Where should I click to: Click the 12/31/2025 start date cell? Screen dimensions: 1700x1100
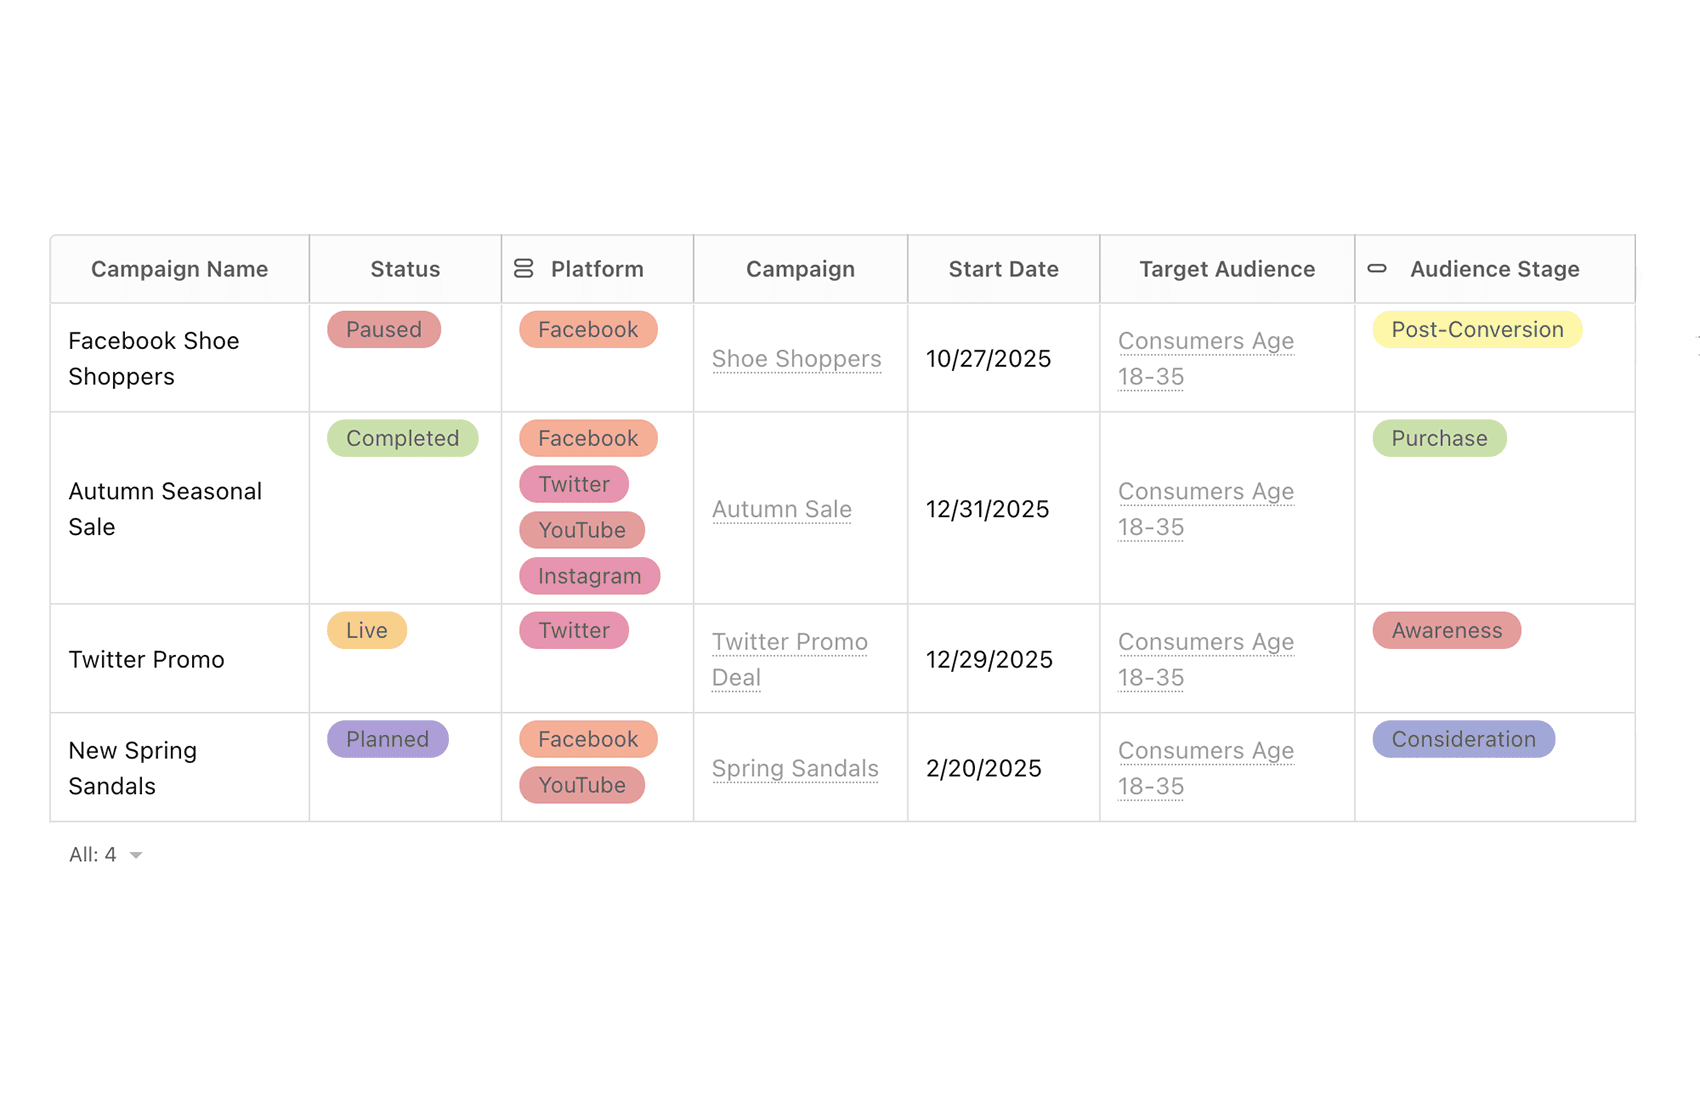coord(987,509)
